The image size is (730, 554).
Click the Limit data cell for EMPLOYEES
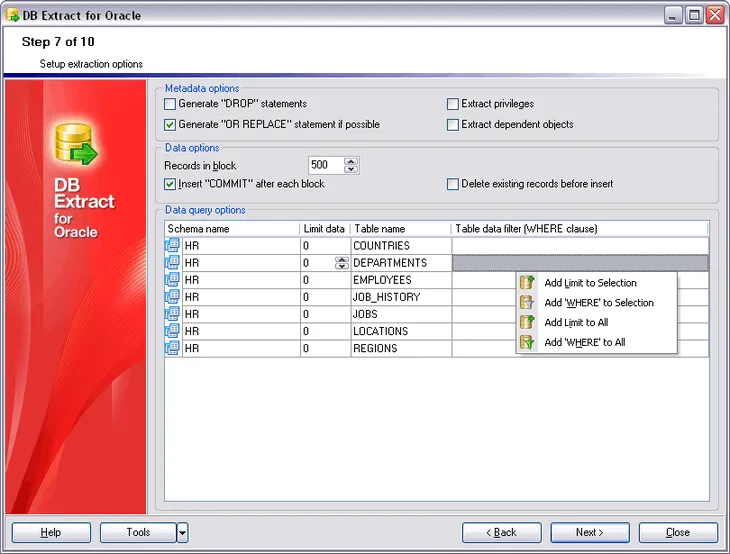[x=325, y=280]
